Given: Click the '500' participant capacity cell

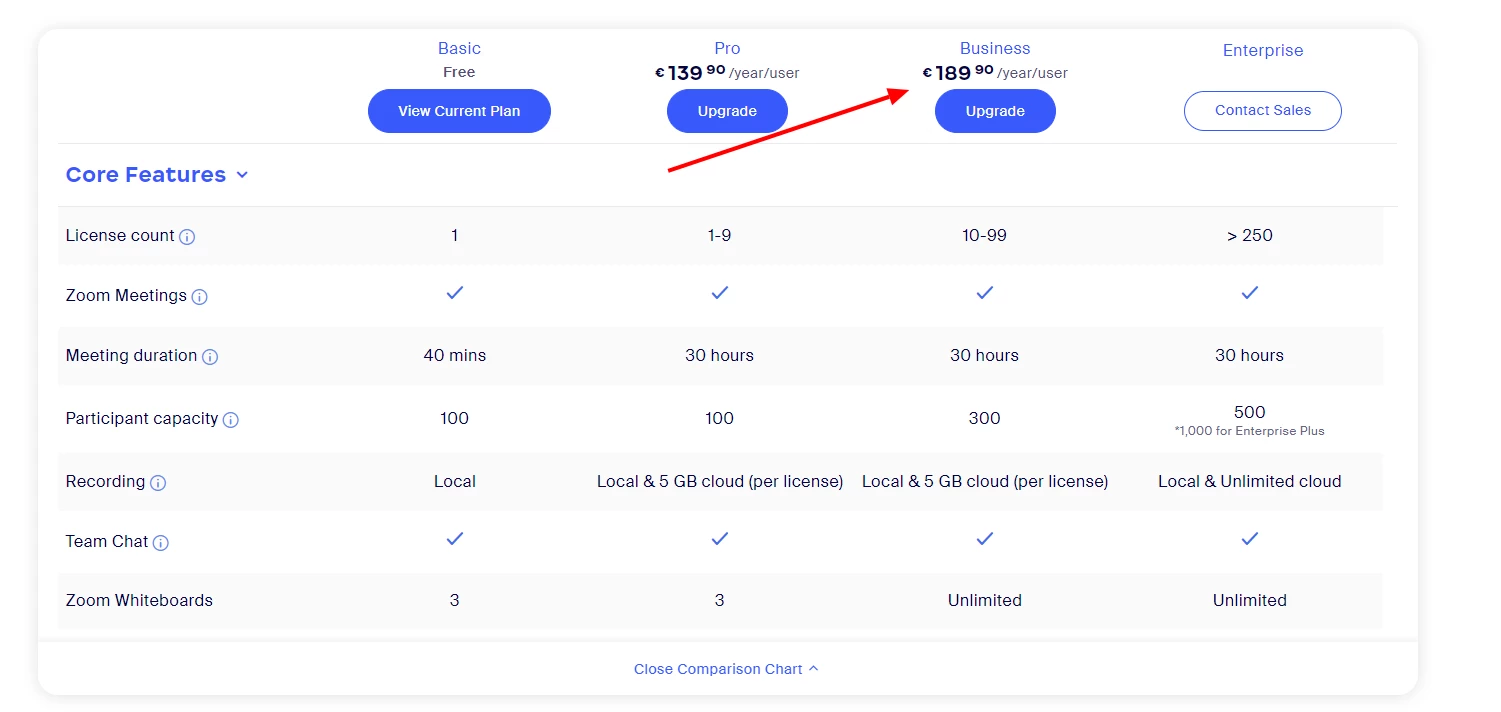Looking at the screenshot, I should (x=1250, y=412).
